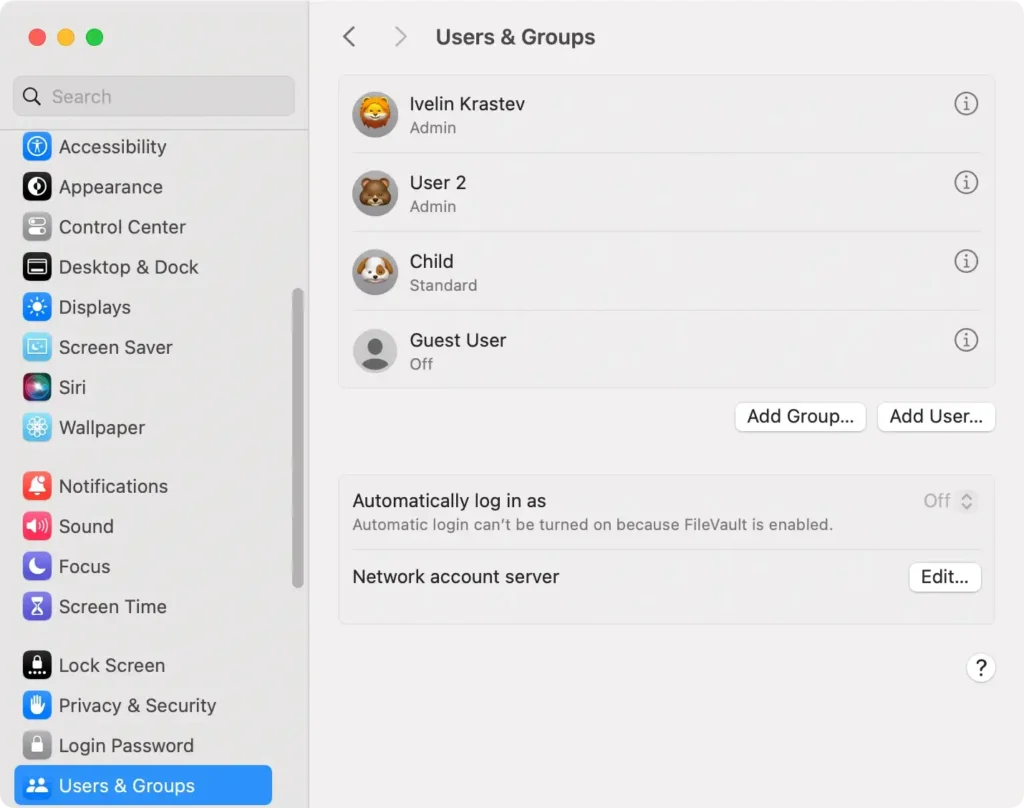Click inside the Search field
1024x808 pixels.
(152, 96)
